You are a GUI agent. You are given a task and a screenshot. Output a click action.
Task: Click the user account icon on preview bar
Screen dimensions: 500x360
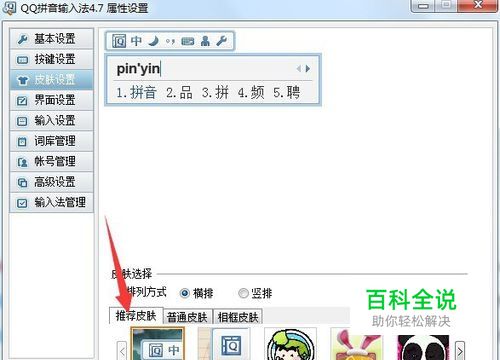pyautogui.click(x=205, y=41)
